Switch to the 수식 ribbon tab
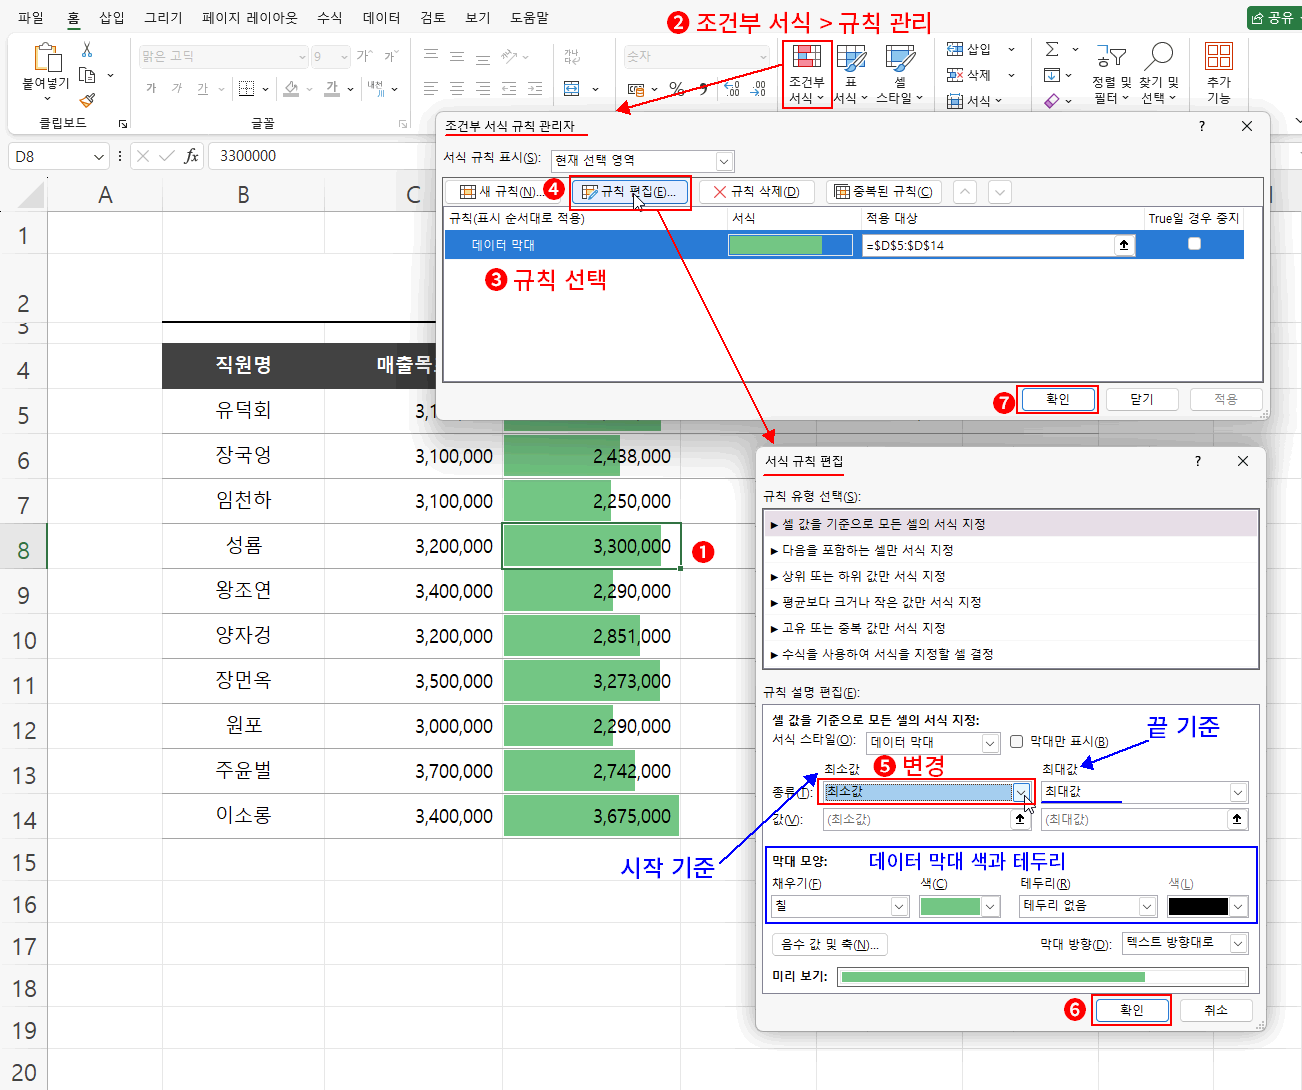Viewport: 1302px width, 1090px height. click(329, 18)
